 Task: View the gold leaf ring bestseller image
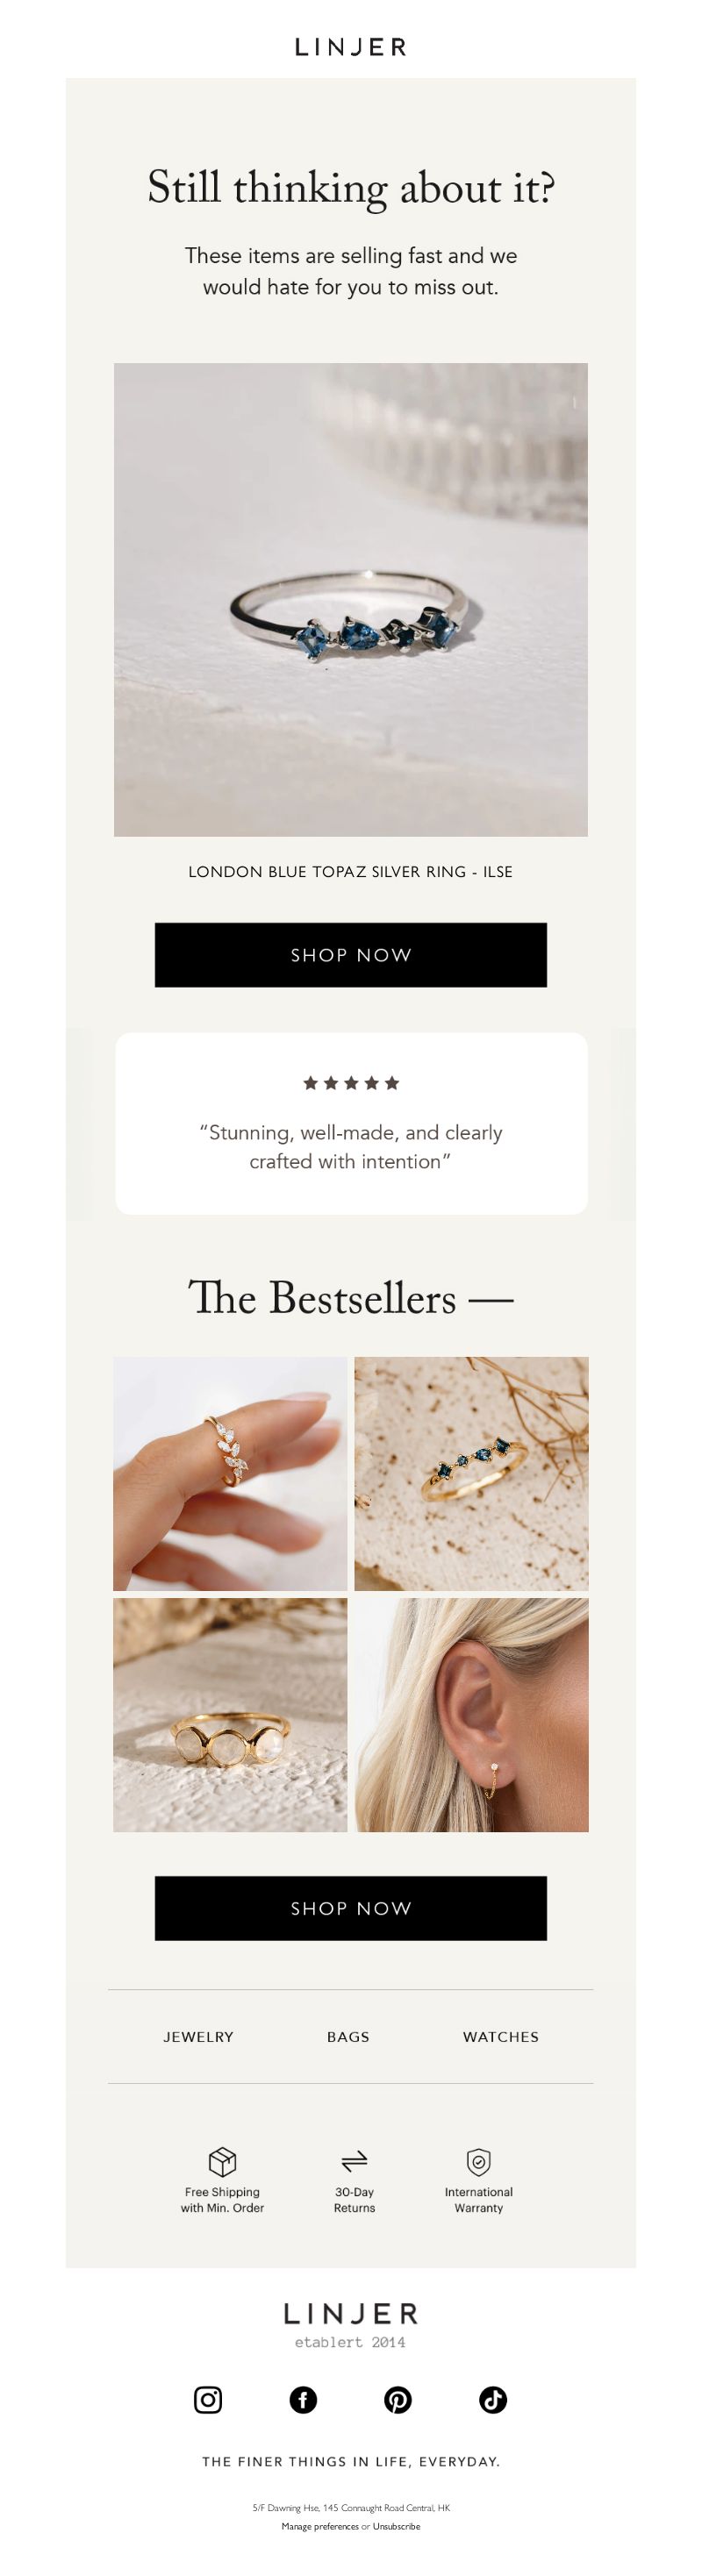[x=230, y=1473]
